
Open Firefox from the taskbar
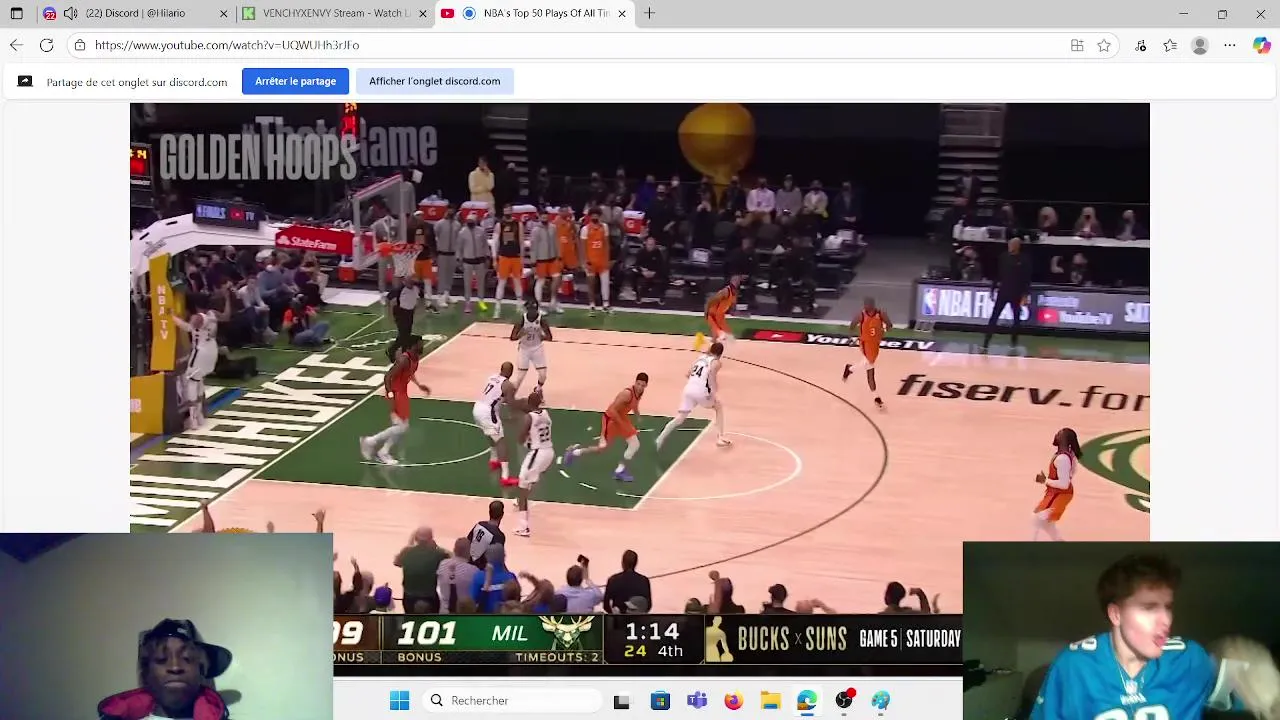click(x=733, y=701)
